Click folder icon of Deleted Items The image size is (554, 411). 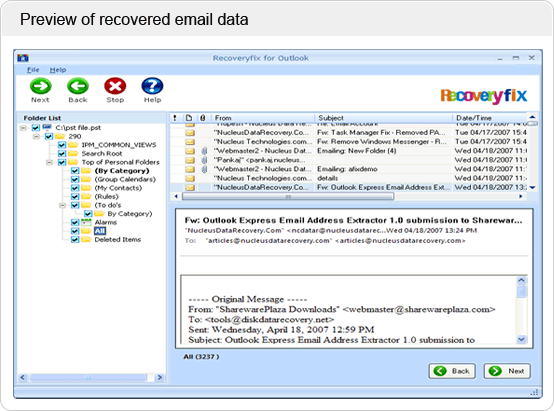point(86,240)
